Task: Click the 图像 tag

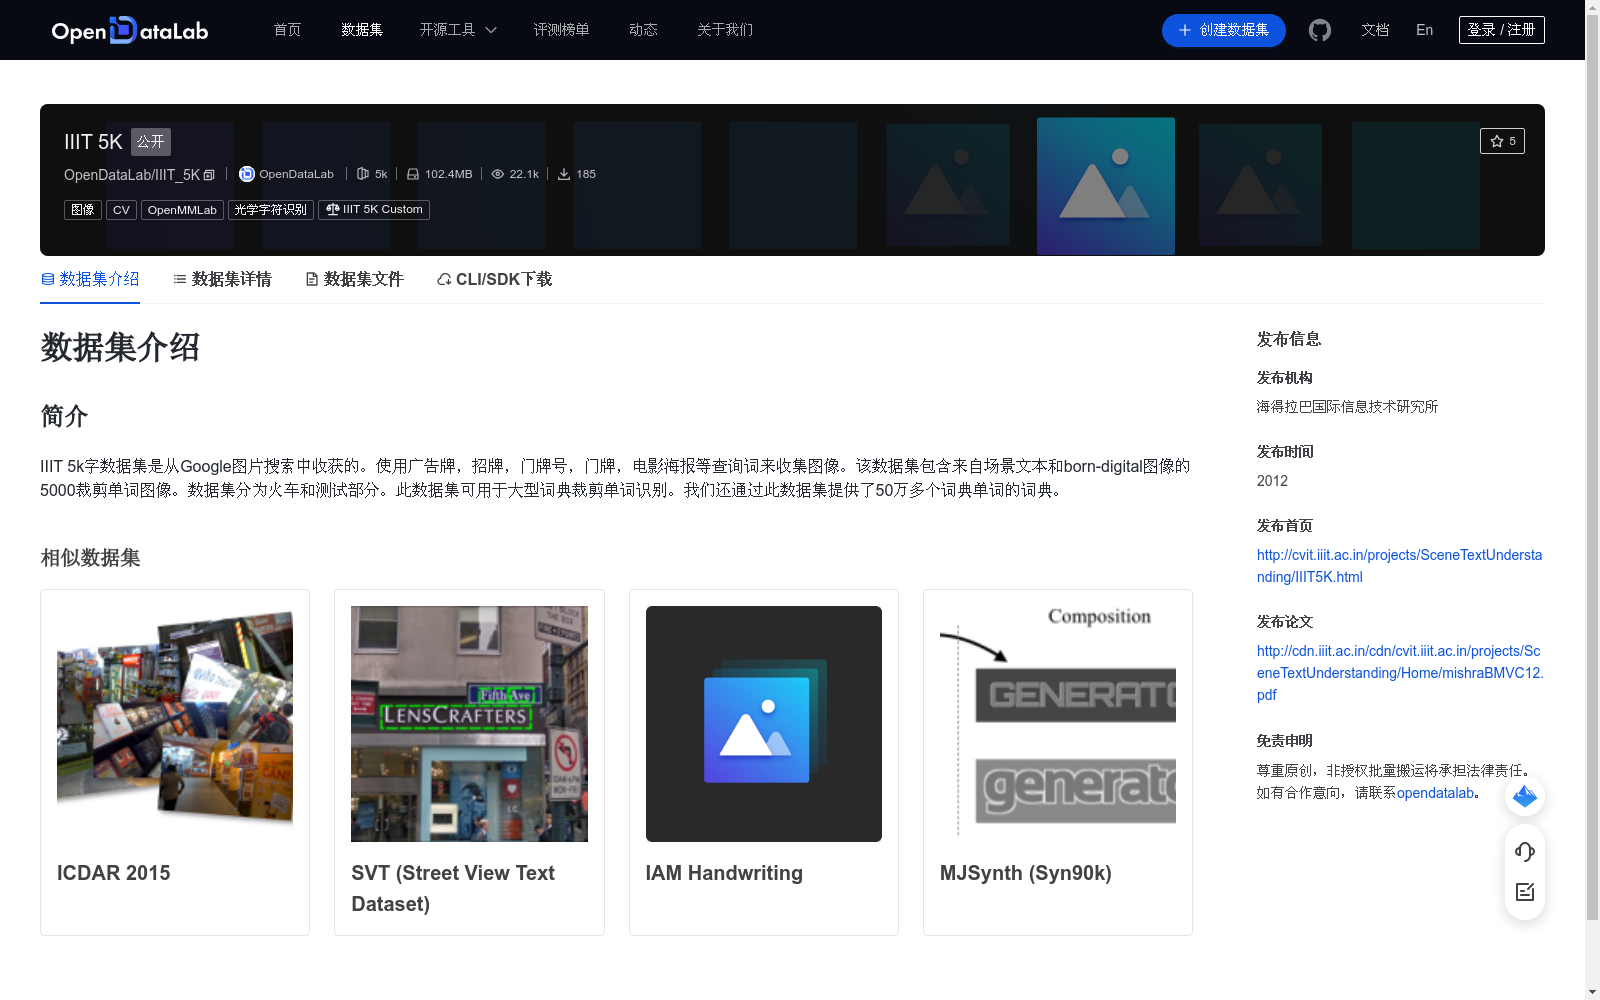Action: (x=83, y=210)
